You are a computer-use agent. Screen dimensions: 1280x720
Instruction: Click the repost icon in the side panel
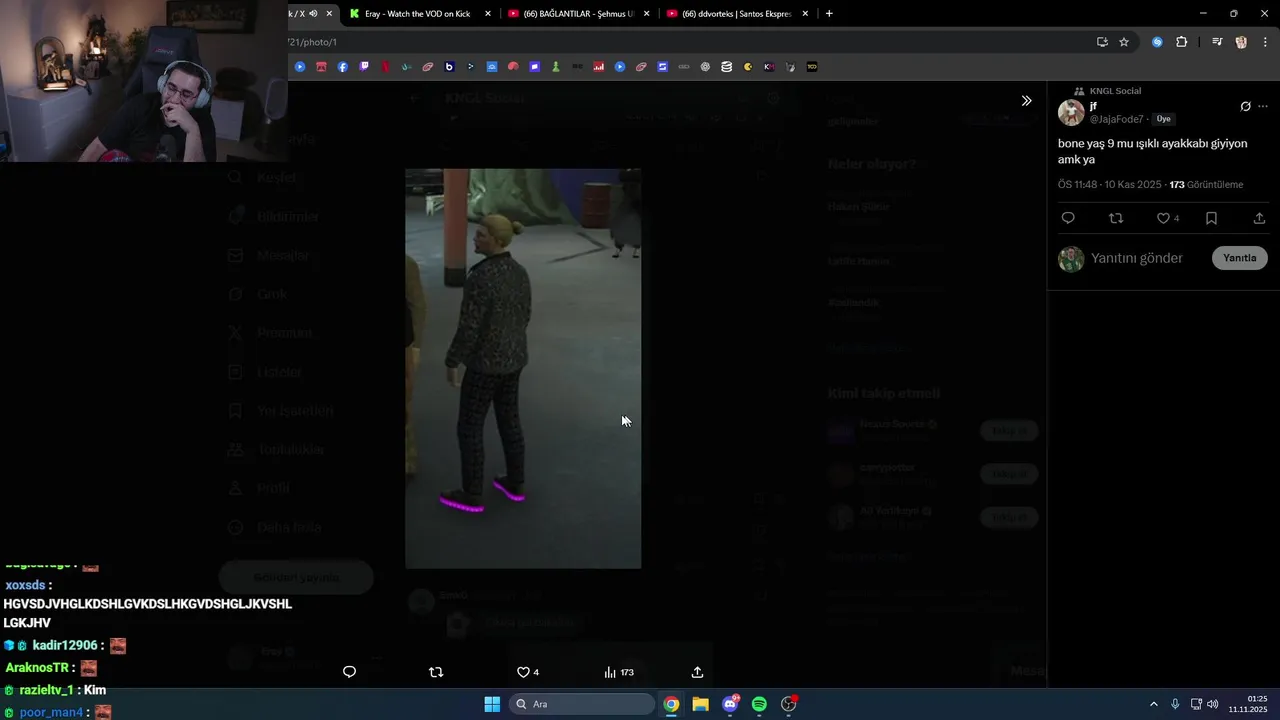click(x=1116, y=218)
